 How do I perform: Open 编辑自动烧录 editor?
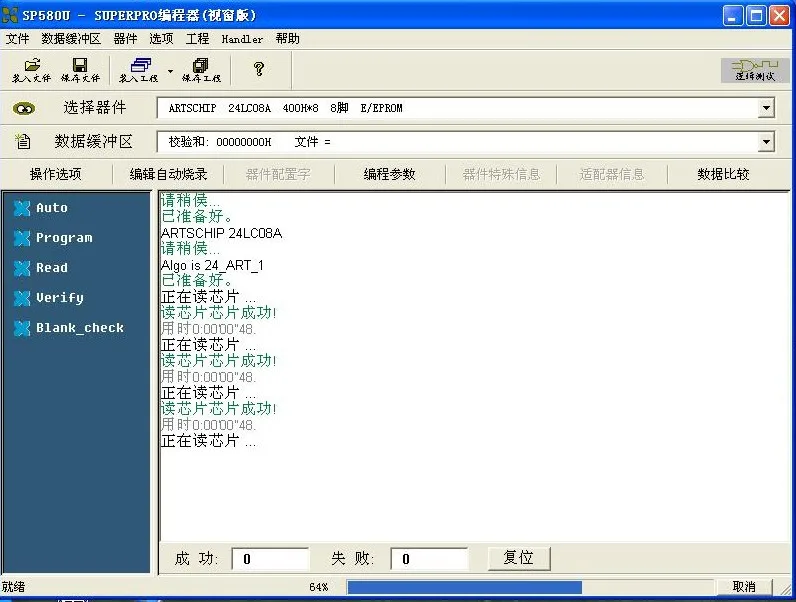[169, 174]
